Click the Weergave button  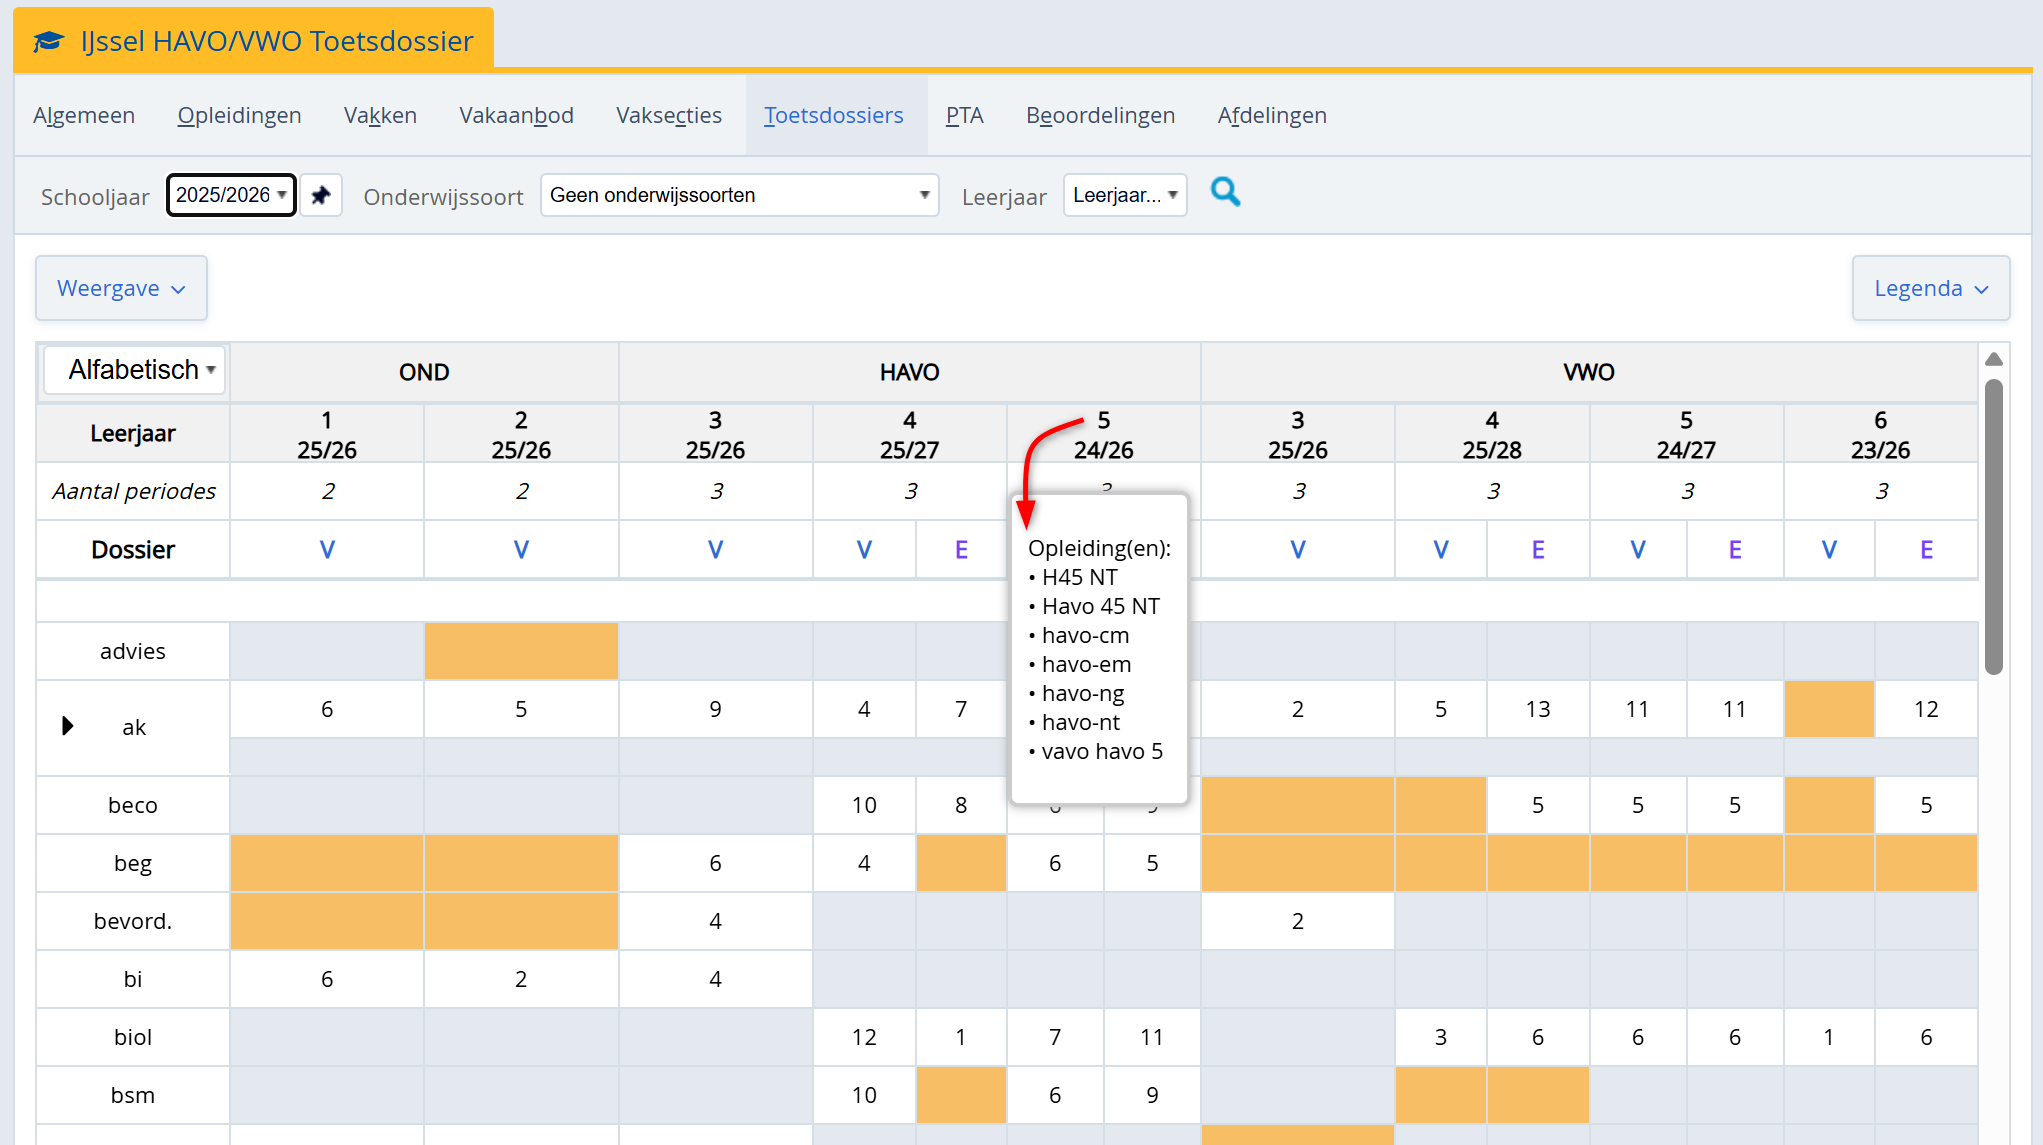tap(121, 289)
